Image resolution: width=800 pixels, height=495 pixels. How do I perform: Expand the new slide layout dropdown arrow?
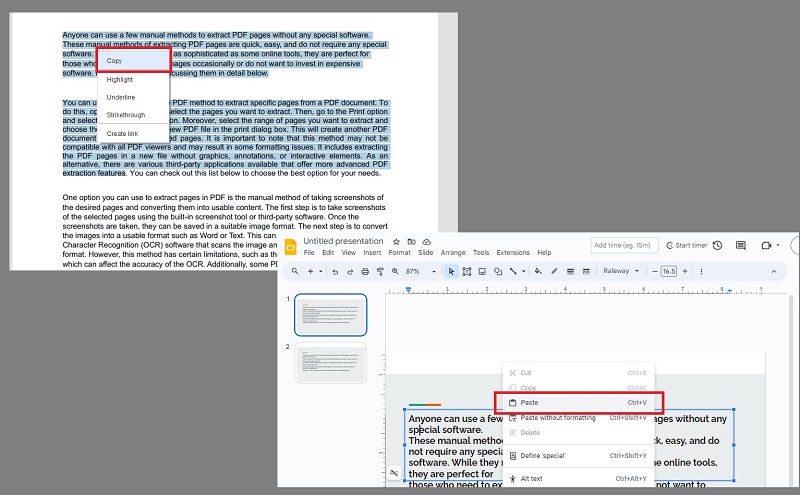pos(321,271)
